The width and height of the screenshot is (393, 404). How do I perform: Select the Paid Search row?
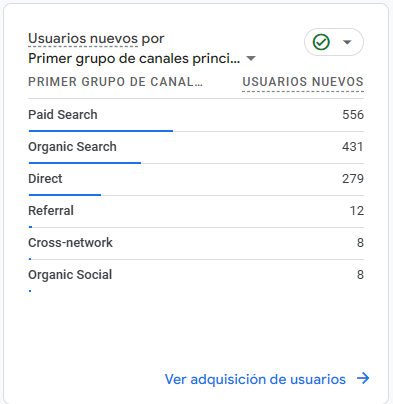pos(196,115)
